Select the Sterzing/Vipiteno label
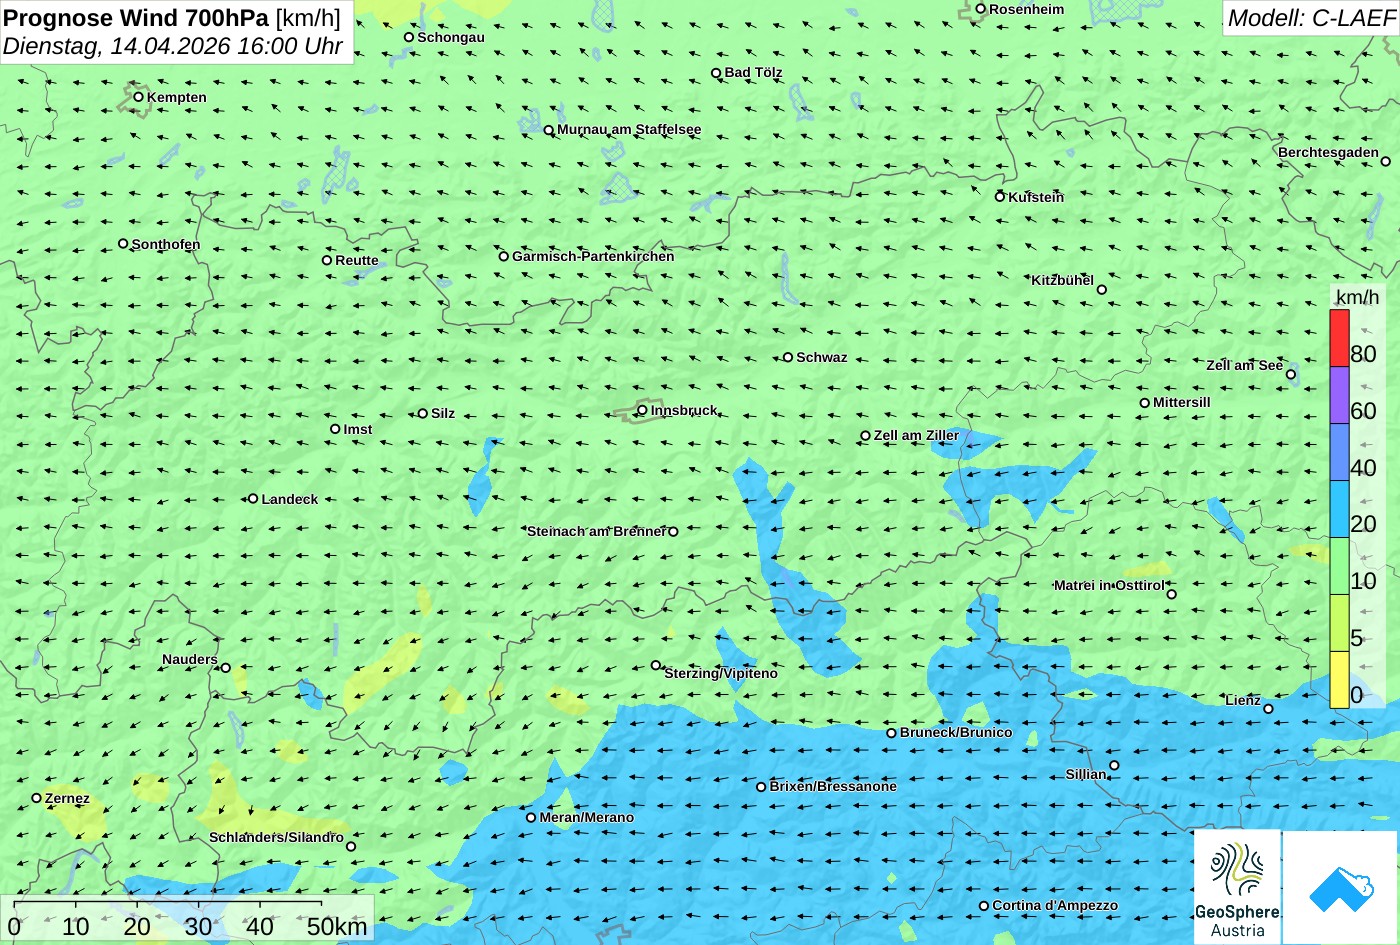Viewport: 1400px width, 945px height. pyautogui.click(x=721, y=673)
